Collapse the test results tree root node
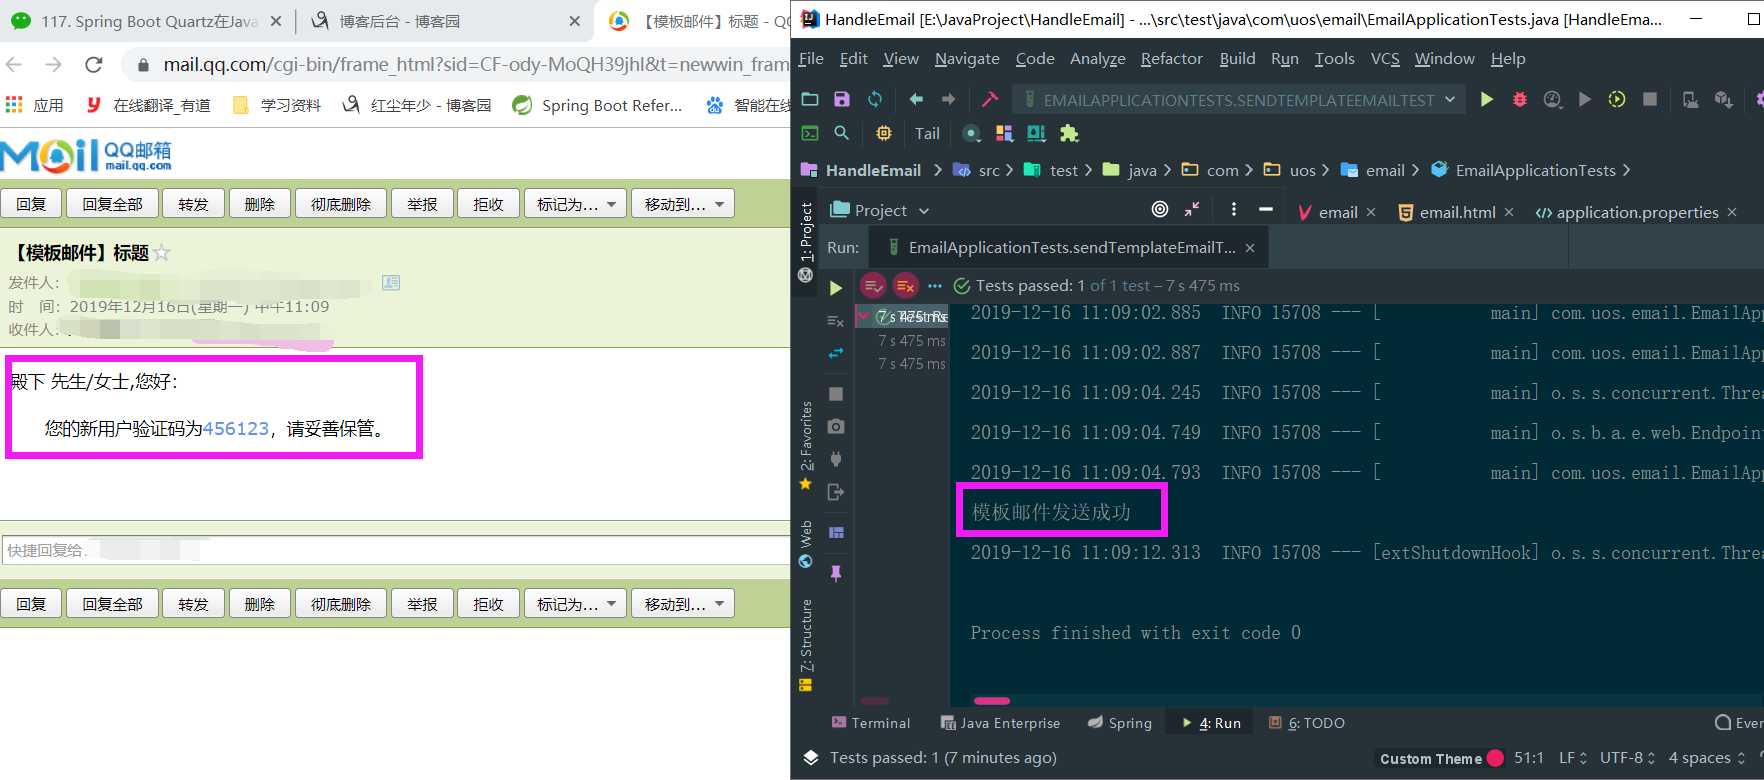 [x=863, y=316]
